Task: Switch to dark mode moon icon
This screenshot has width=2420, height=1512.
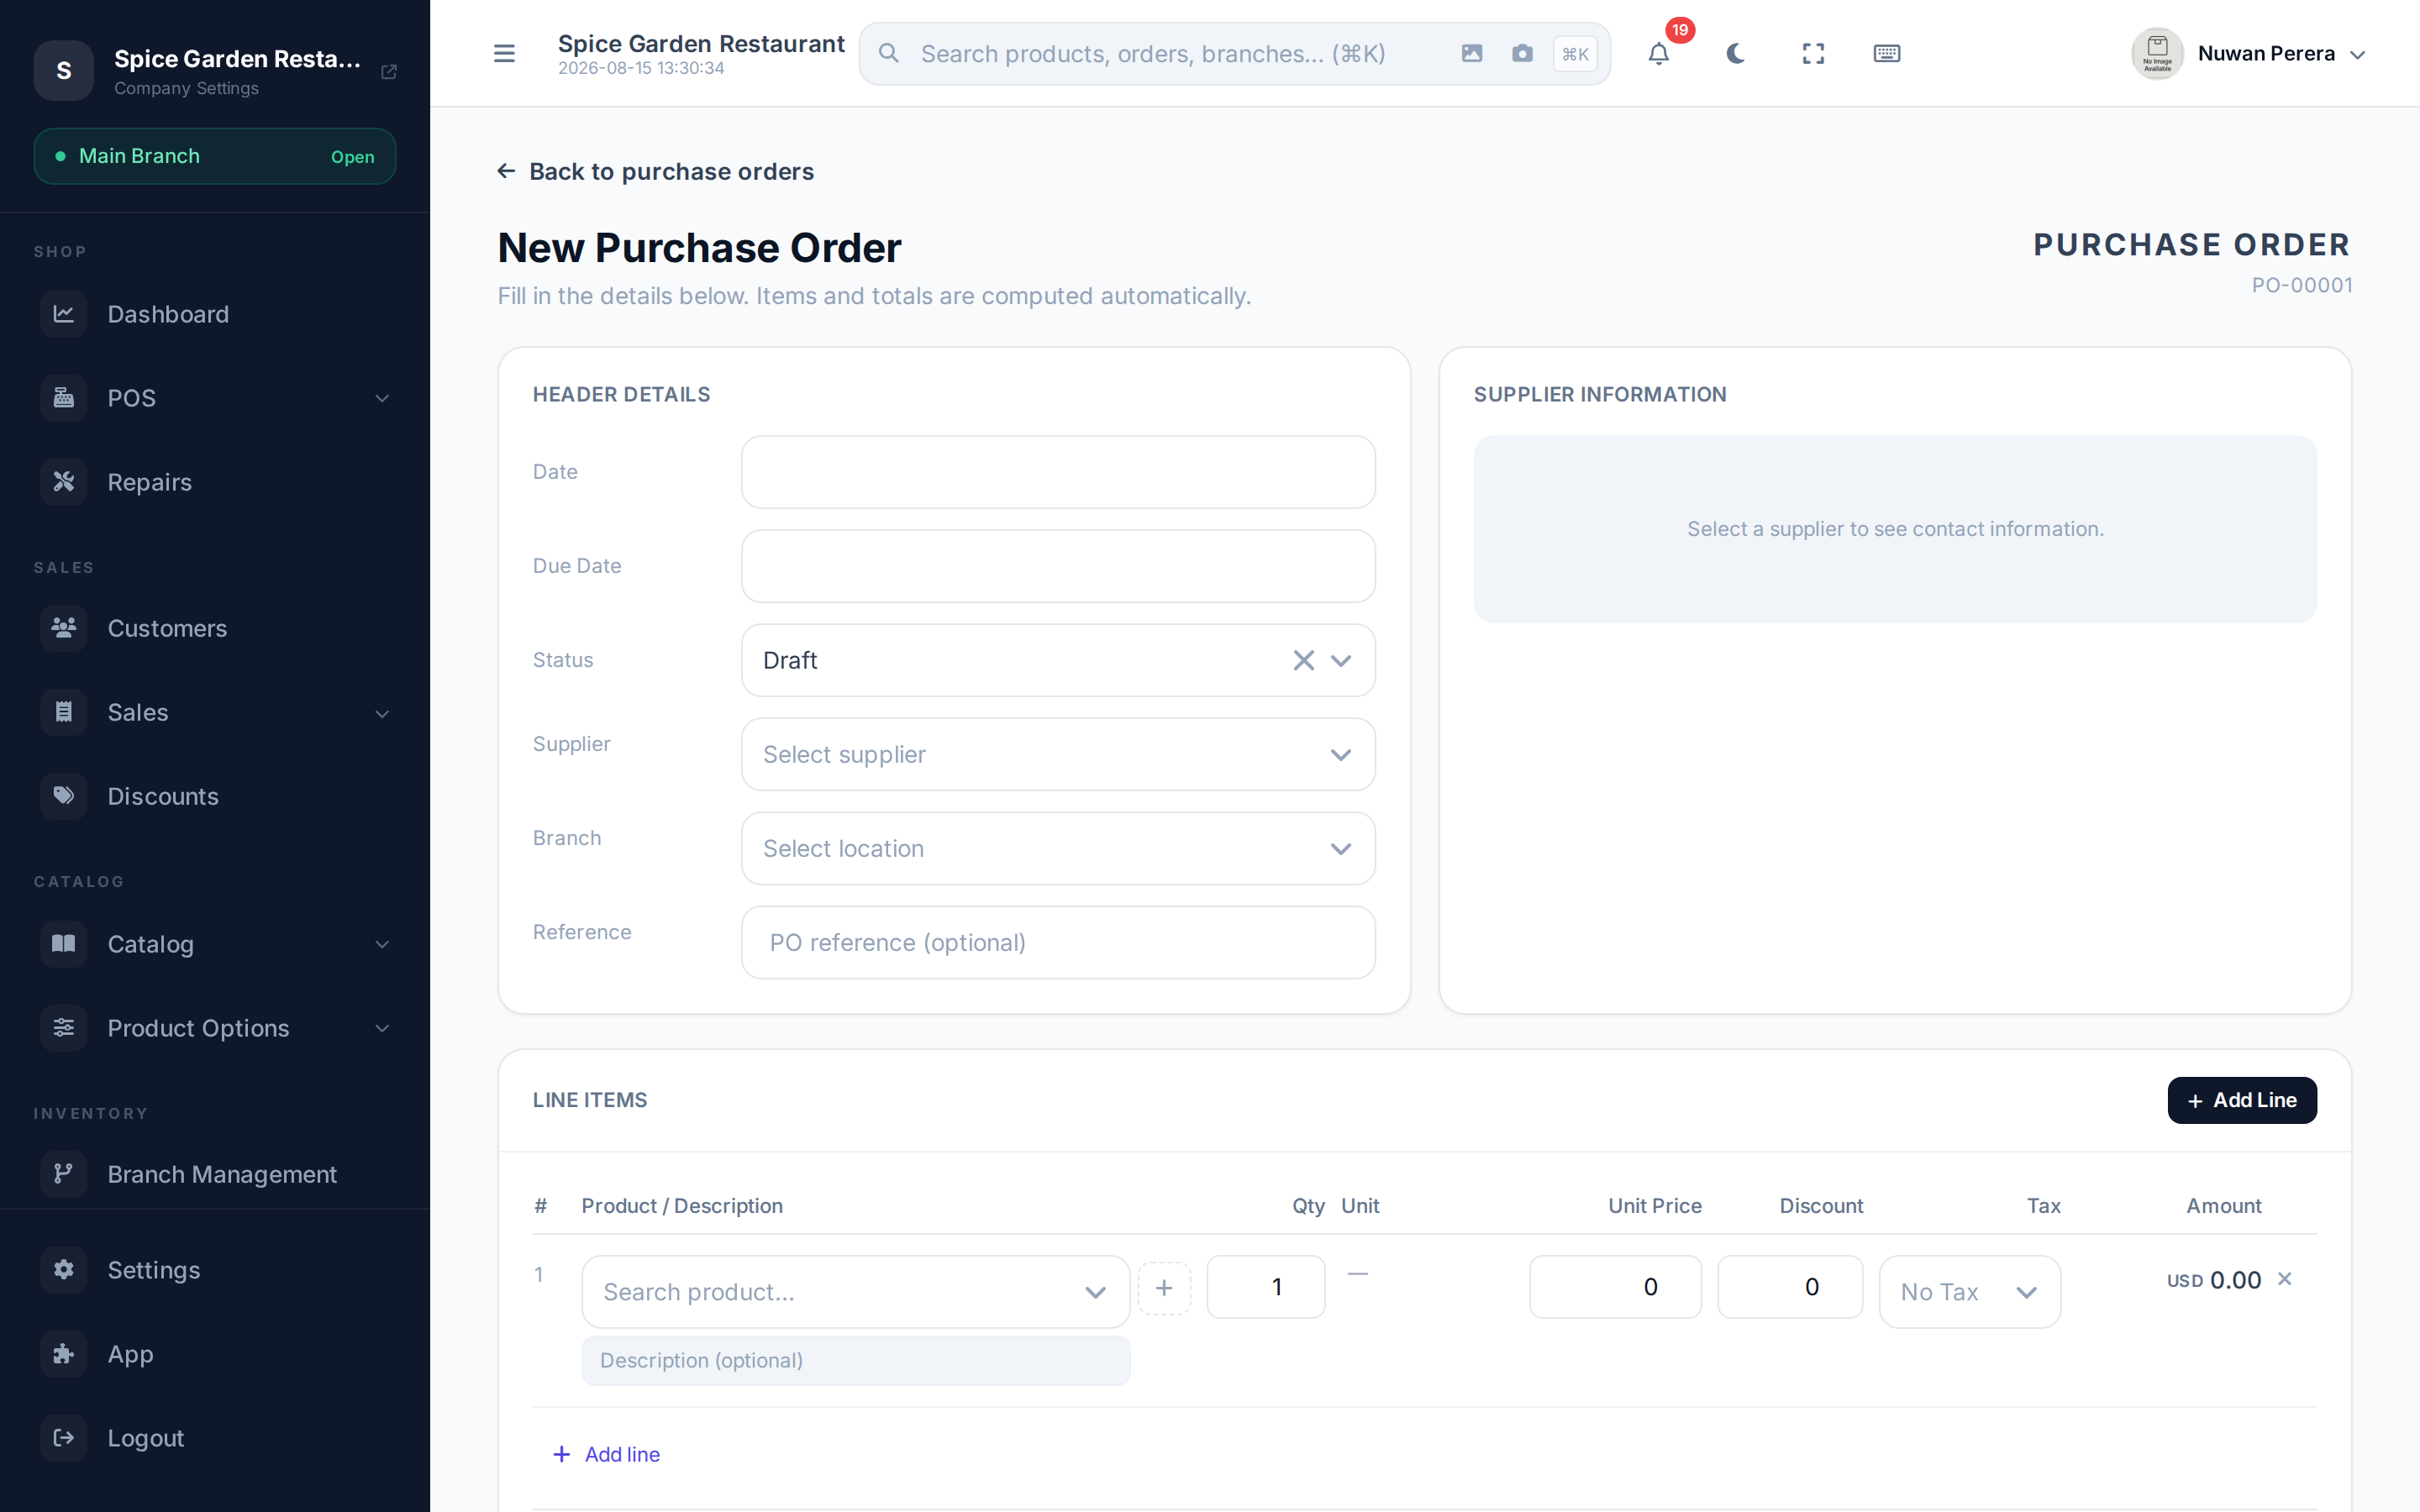Action: (x=1735, y=54)
